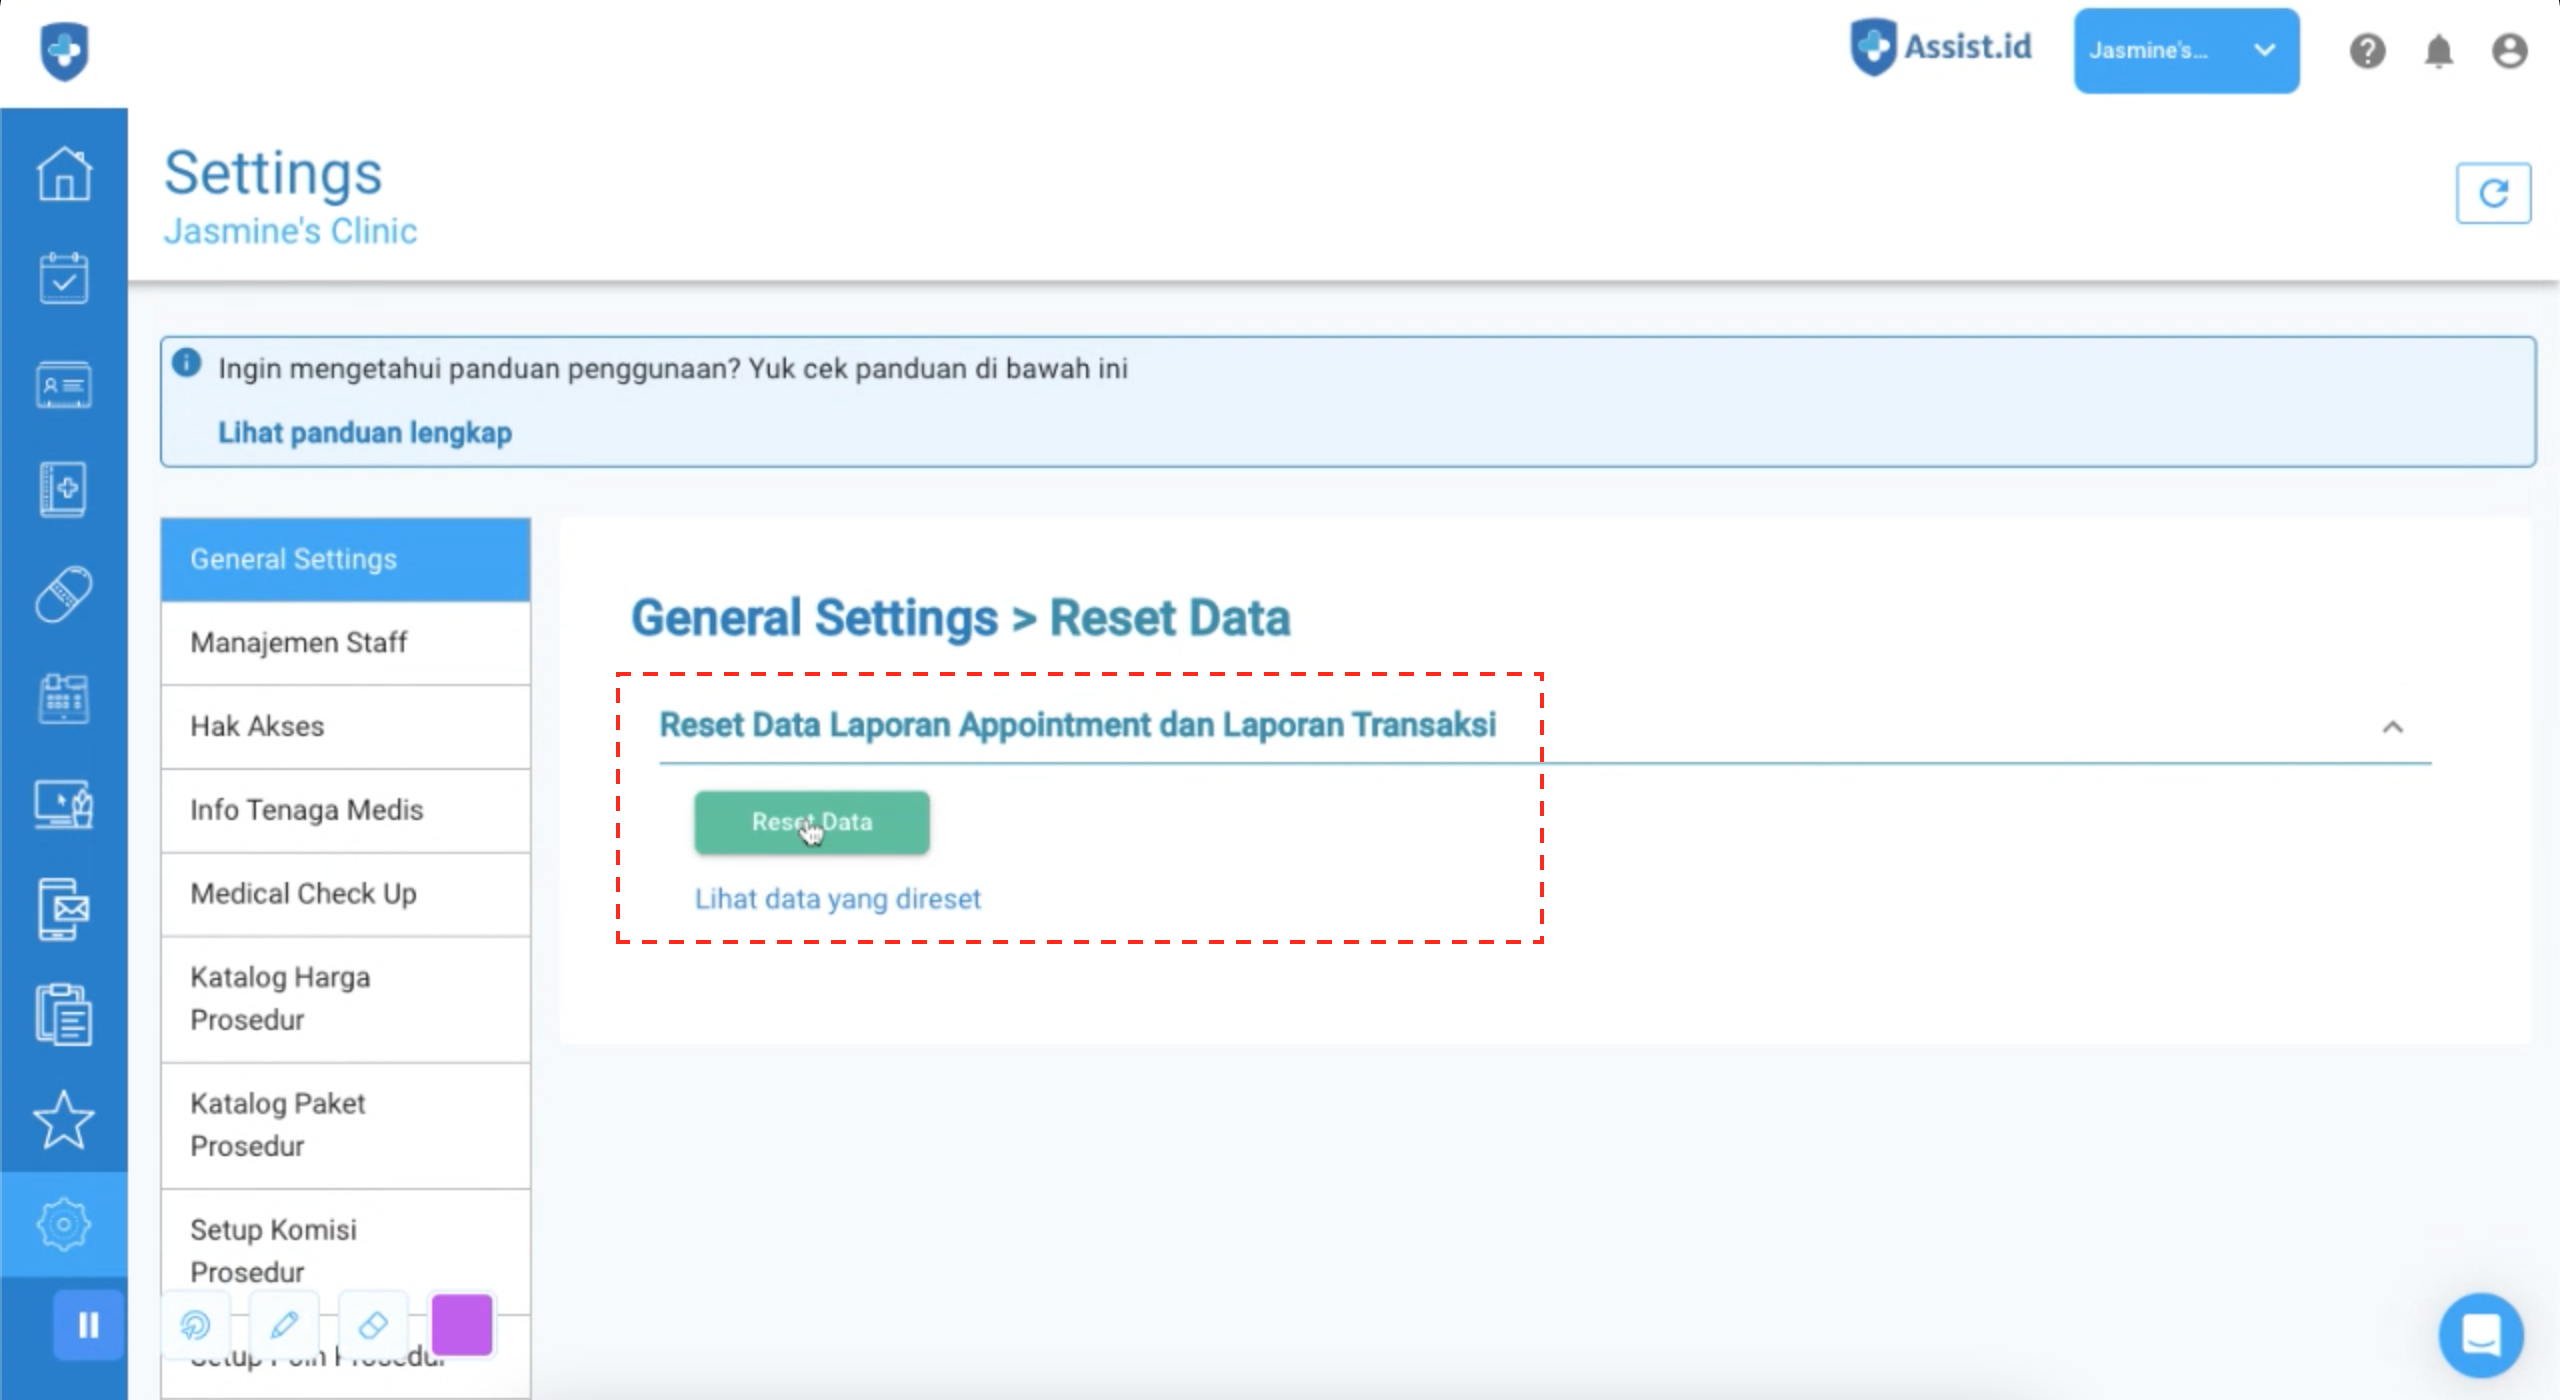Open the home dashboard sidebar icon

click(x=64, y=174)
